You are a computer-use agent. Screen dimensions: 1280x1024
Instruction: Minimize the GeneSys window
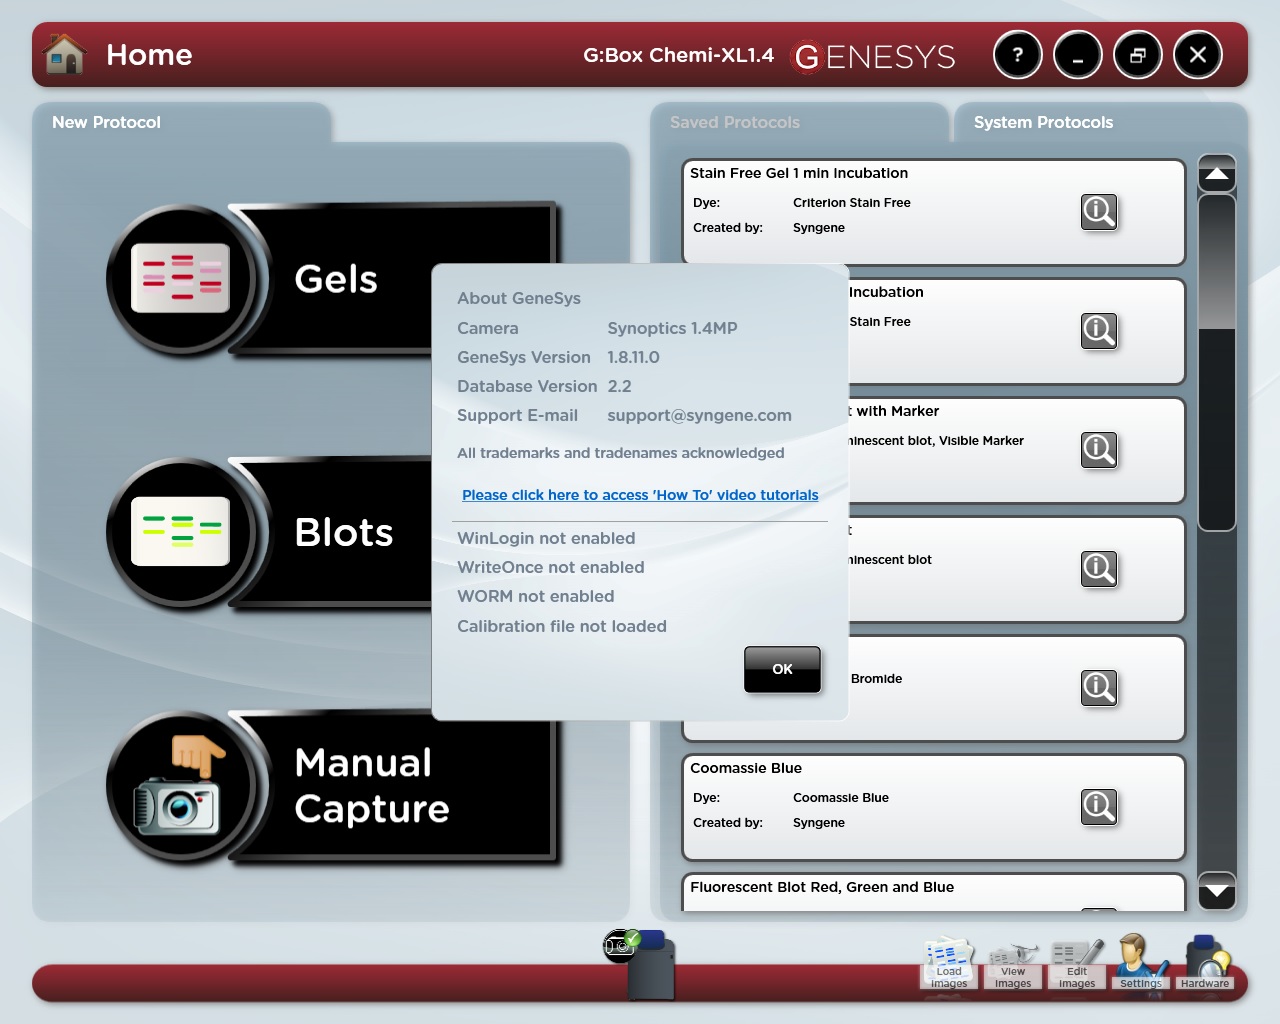[1078, 55]
